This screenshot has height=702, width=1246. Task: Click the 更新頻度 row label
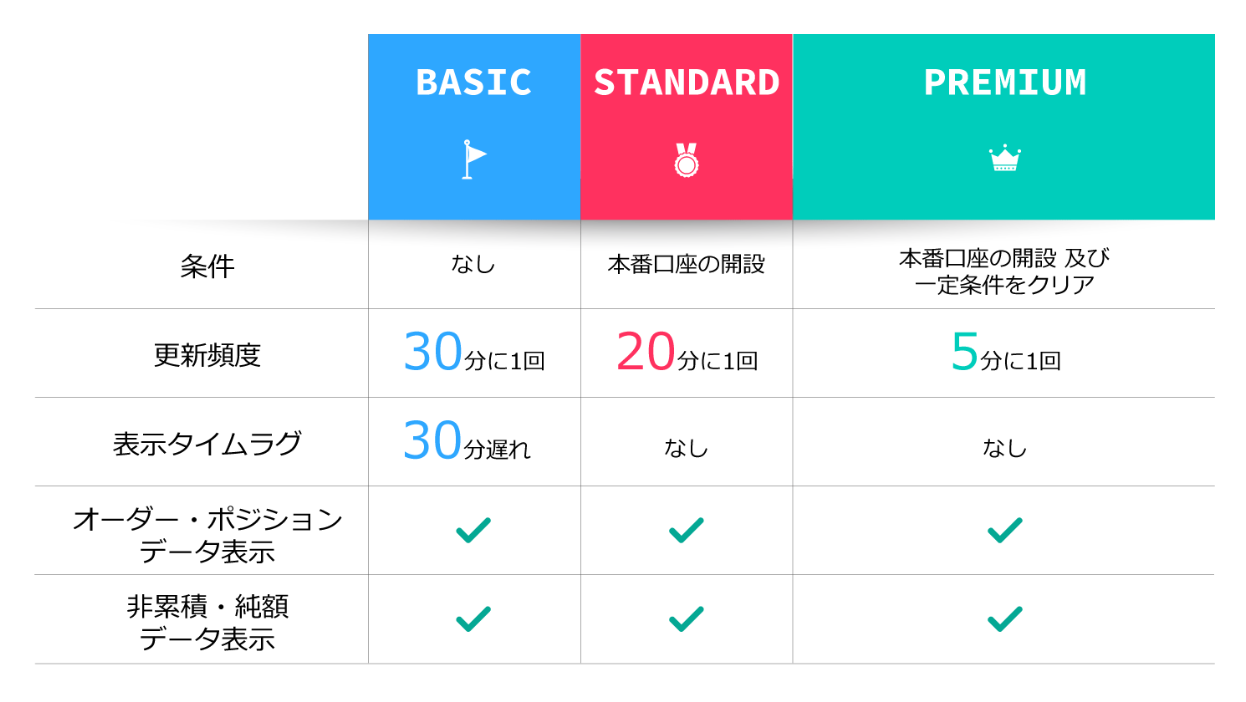pyautogui.click(x=207, y=354)
